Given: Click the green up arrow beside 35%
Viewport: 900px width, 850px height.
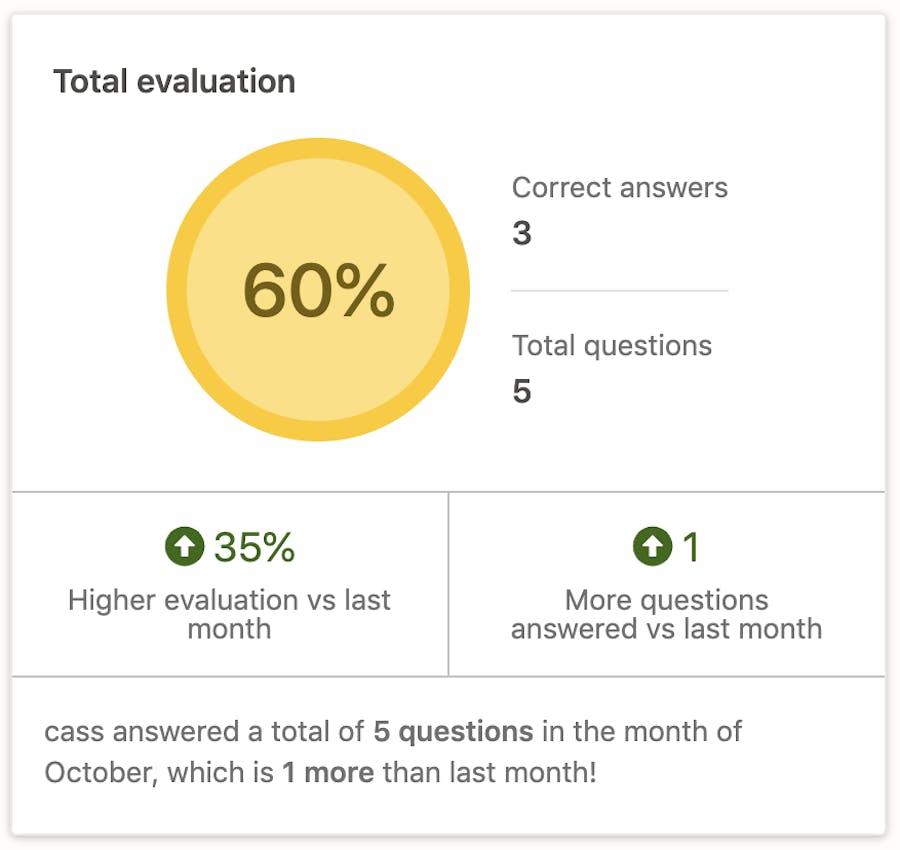Looking at the screenshot, I should click(184, 547).
